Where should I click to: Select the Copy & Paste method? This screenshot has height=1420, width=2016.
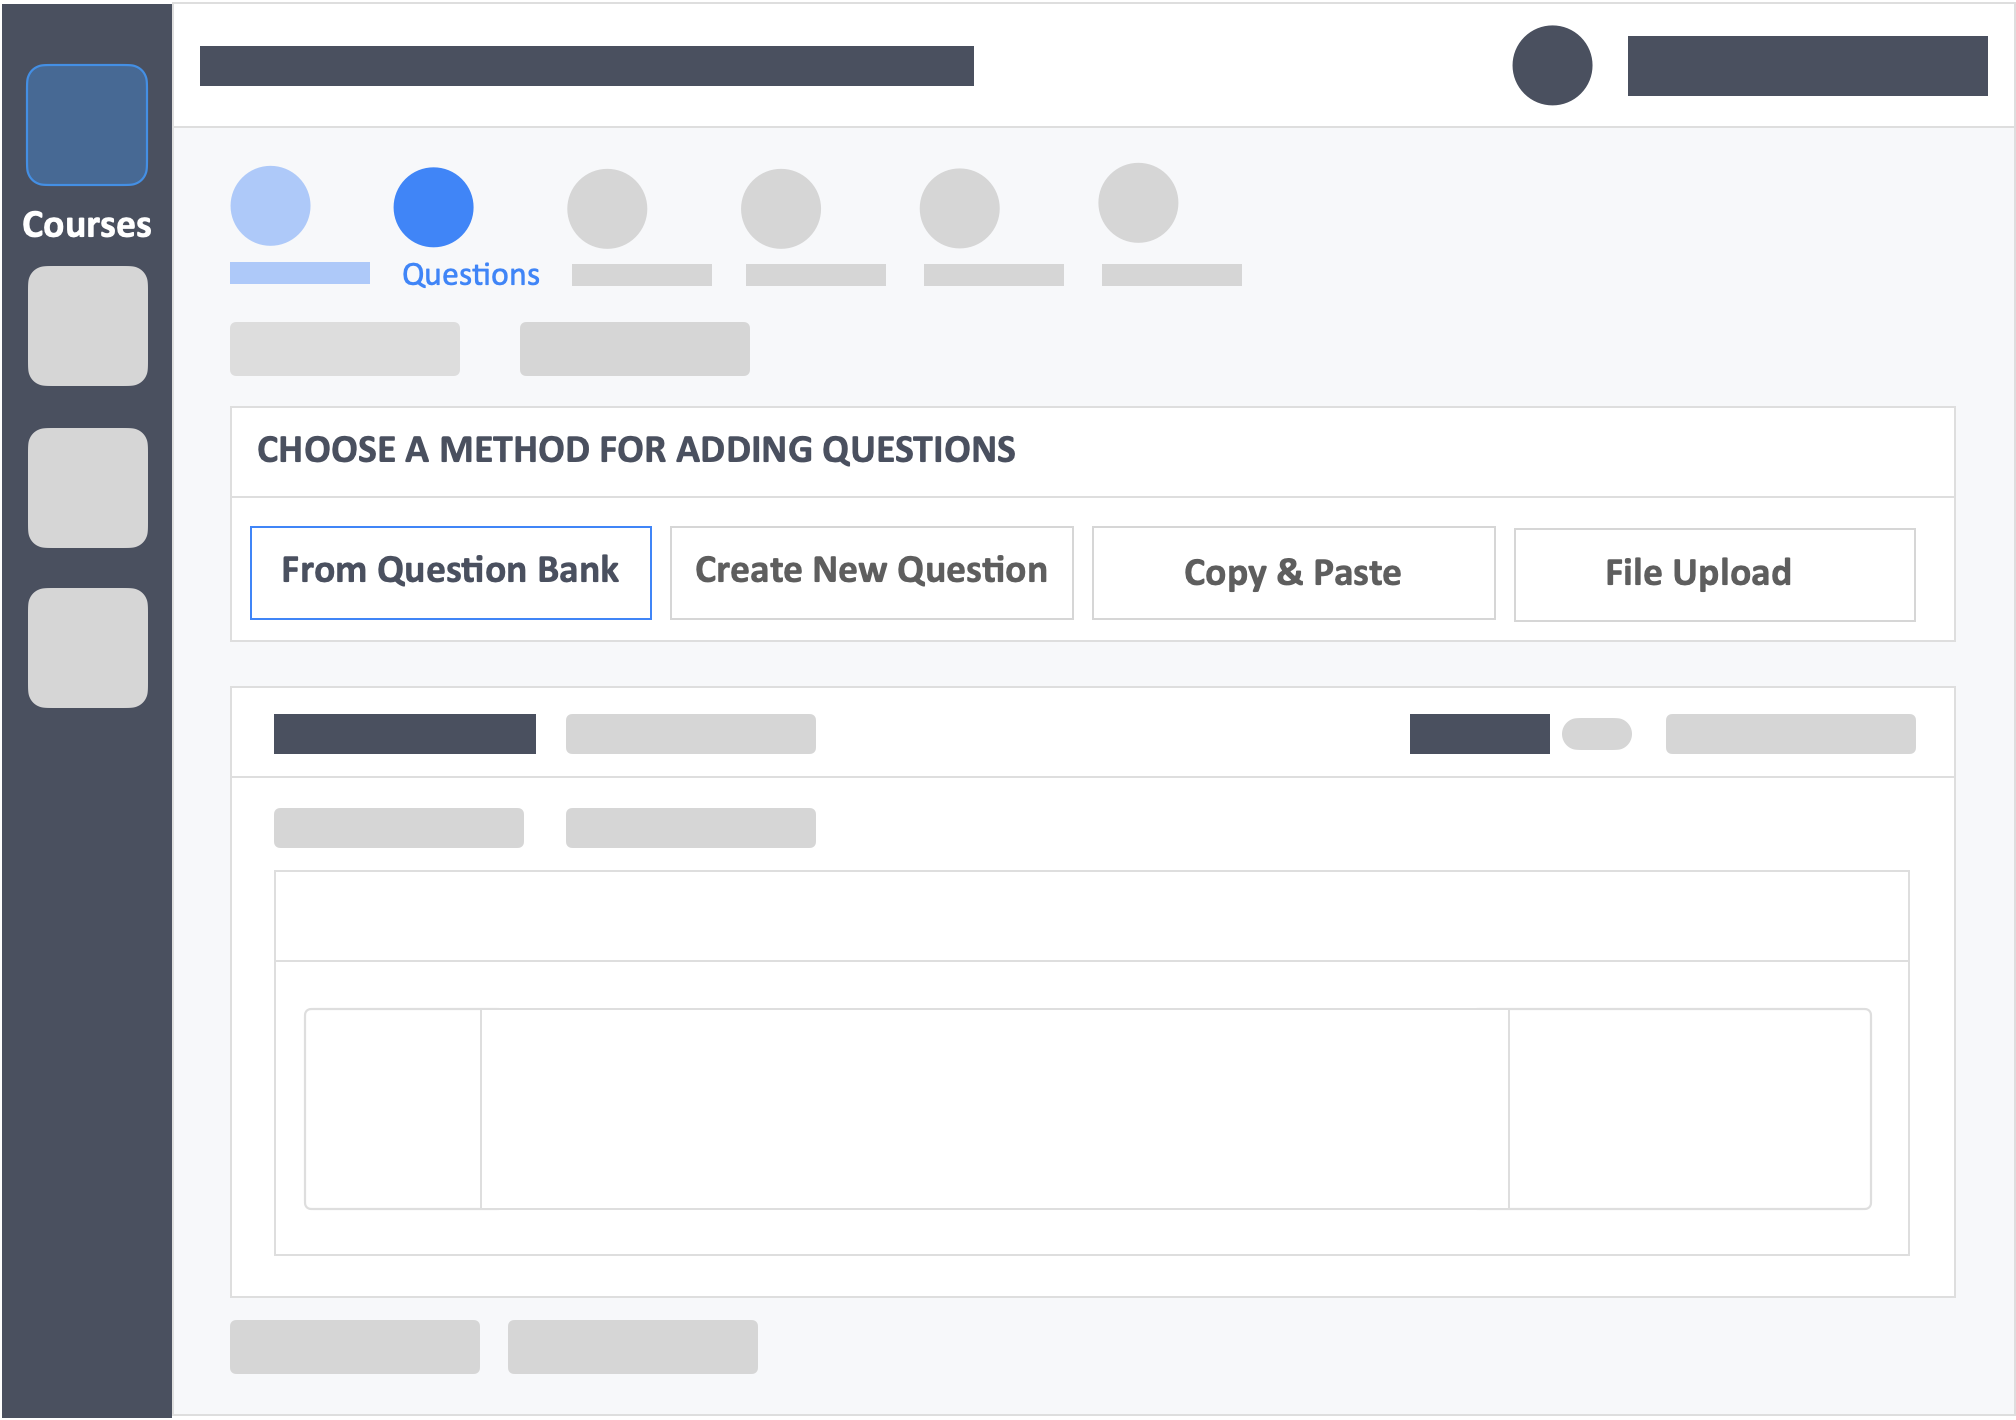1294,573
